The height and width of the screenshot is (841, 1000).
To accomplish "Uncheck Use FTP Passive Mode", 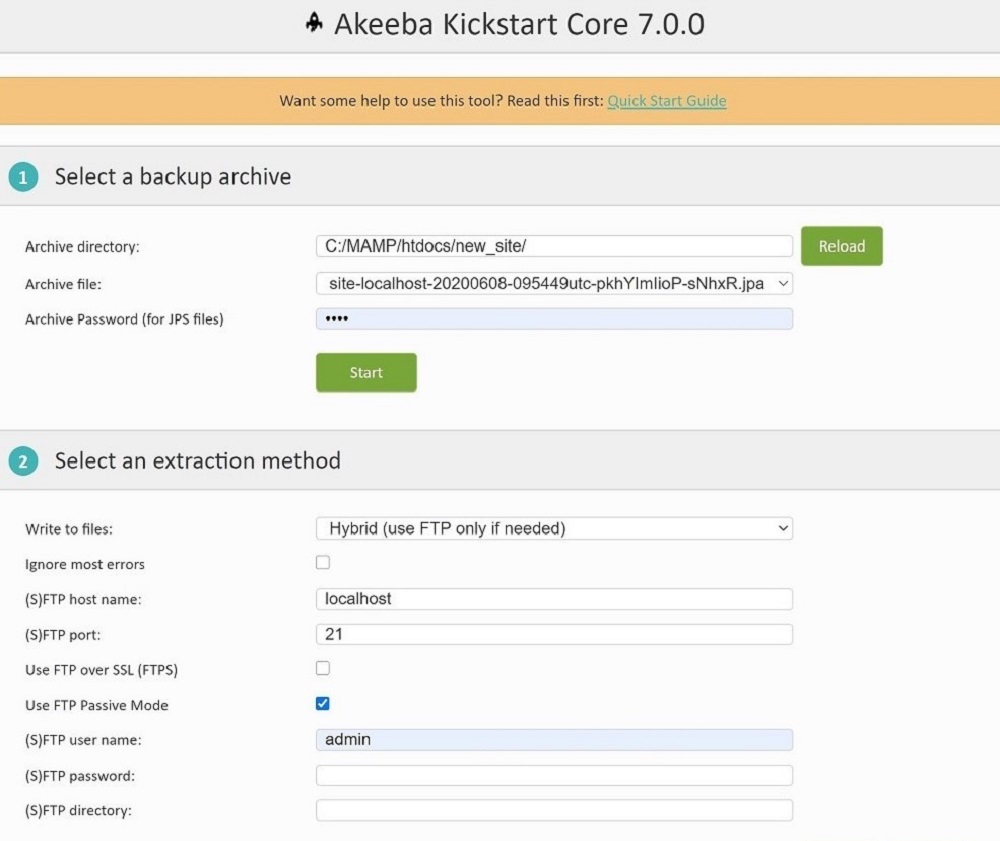I will (323, 703).
